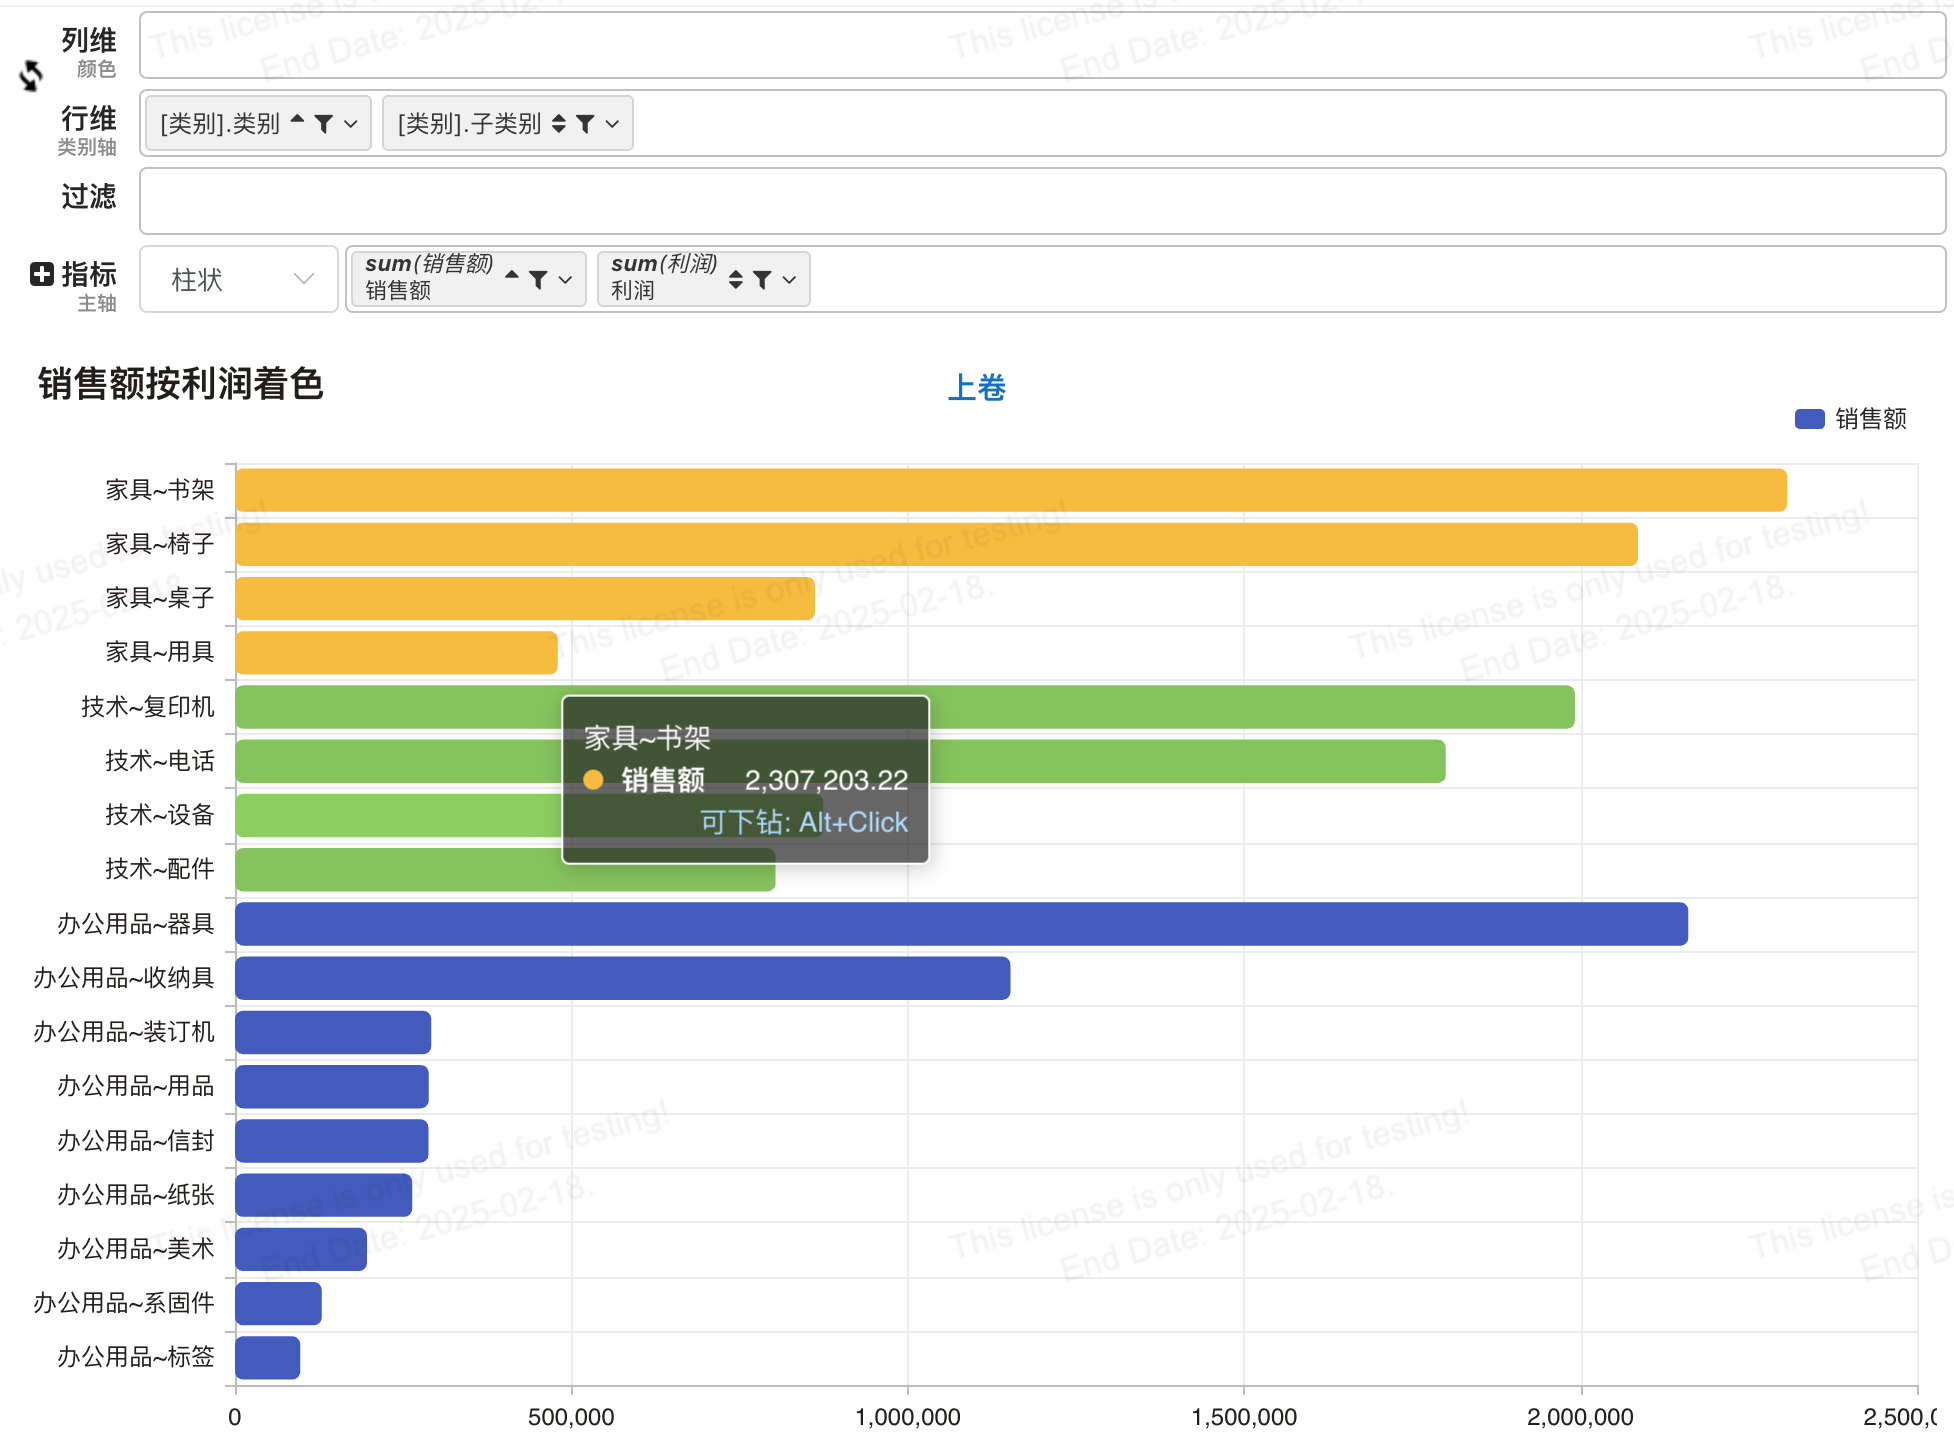Click the empty 过滤 filter field

[1042, 201]
